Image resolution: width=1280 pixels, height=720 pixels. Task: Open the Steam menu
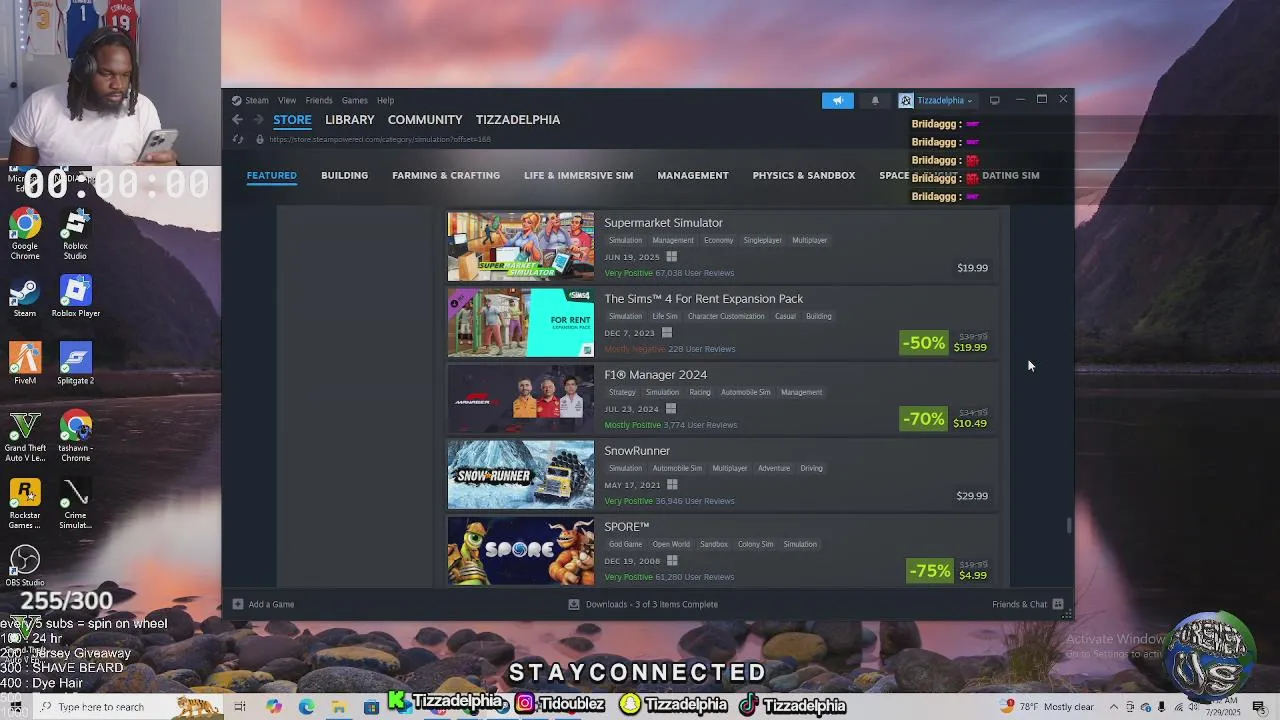257,100
